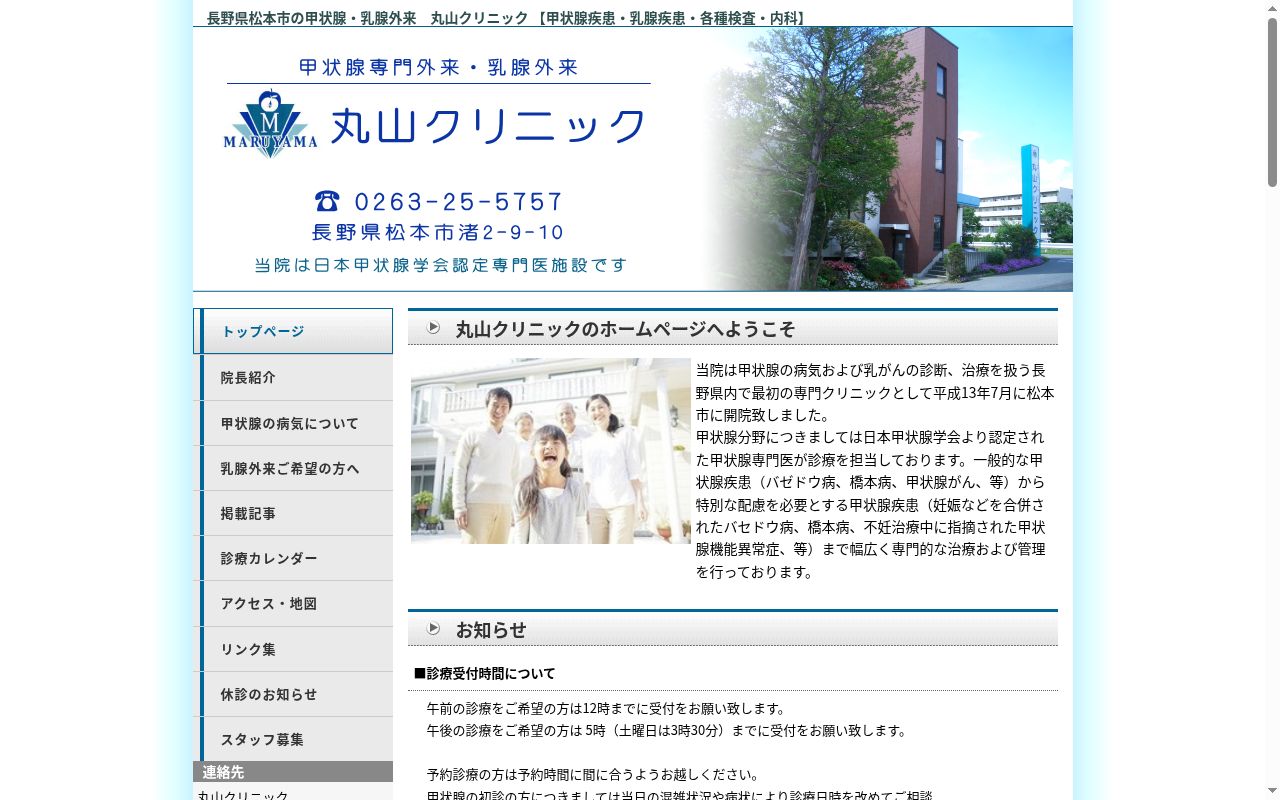Click the 丸山クリニック header title
This screenshot has height=800, width=1280.
[x=488, y=127]
